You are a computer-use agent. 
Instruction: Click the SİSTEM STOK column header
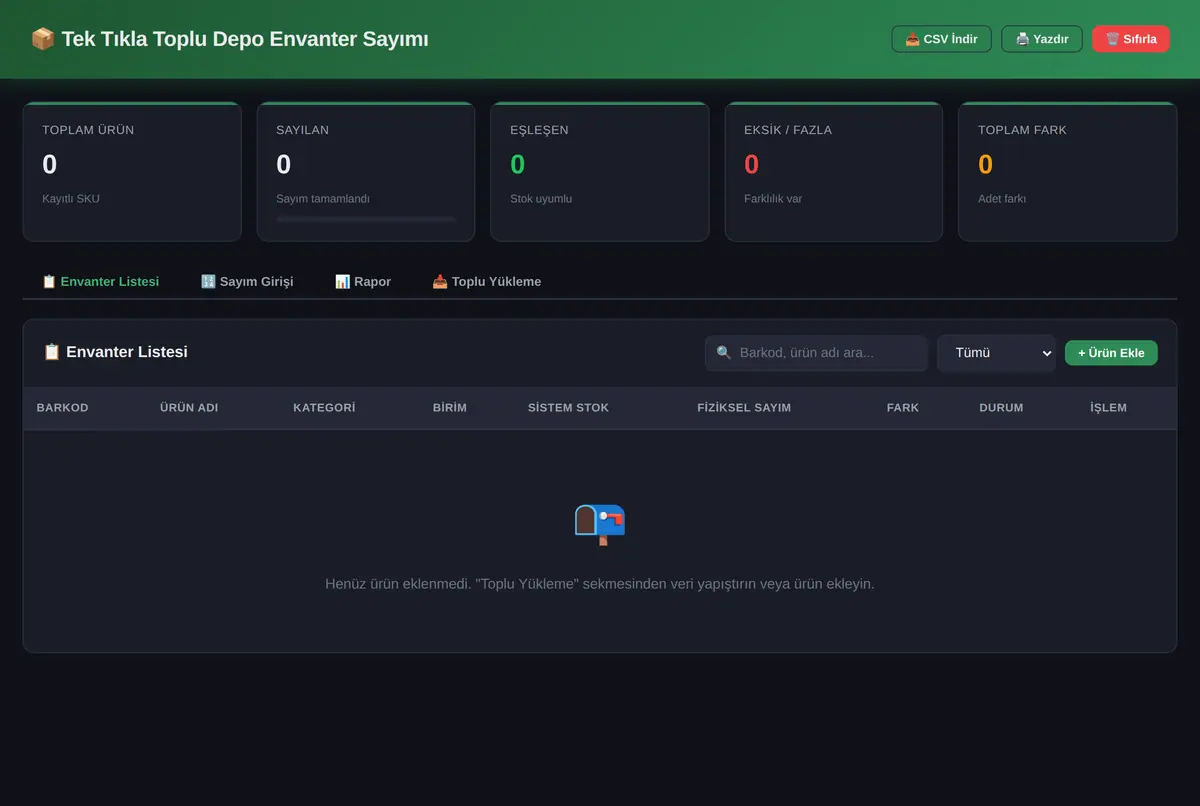tap(568, 408)
